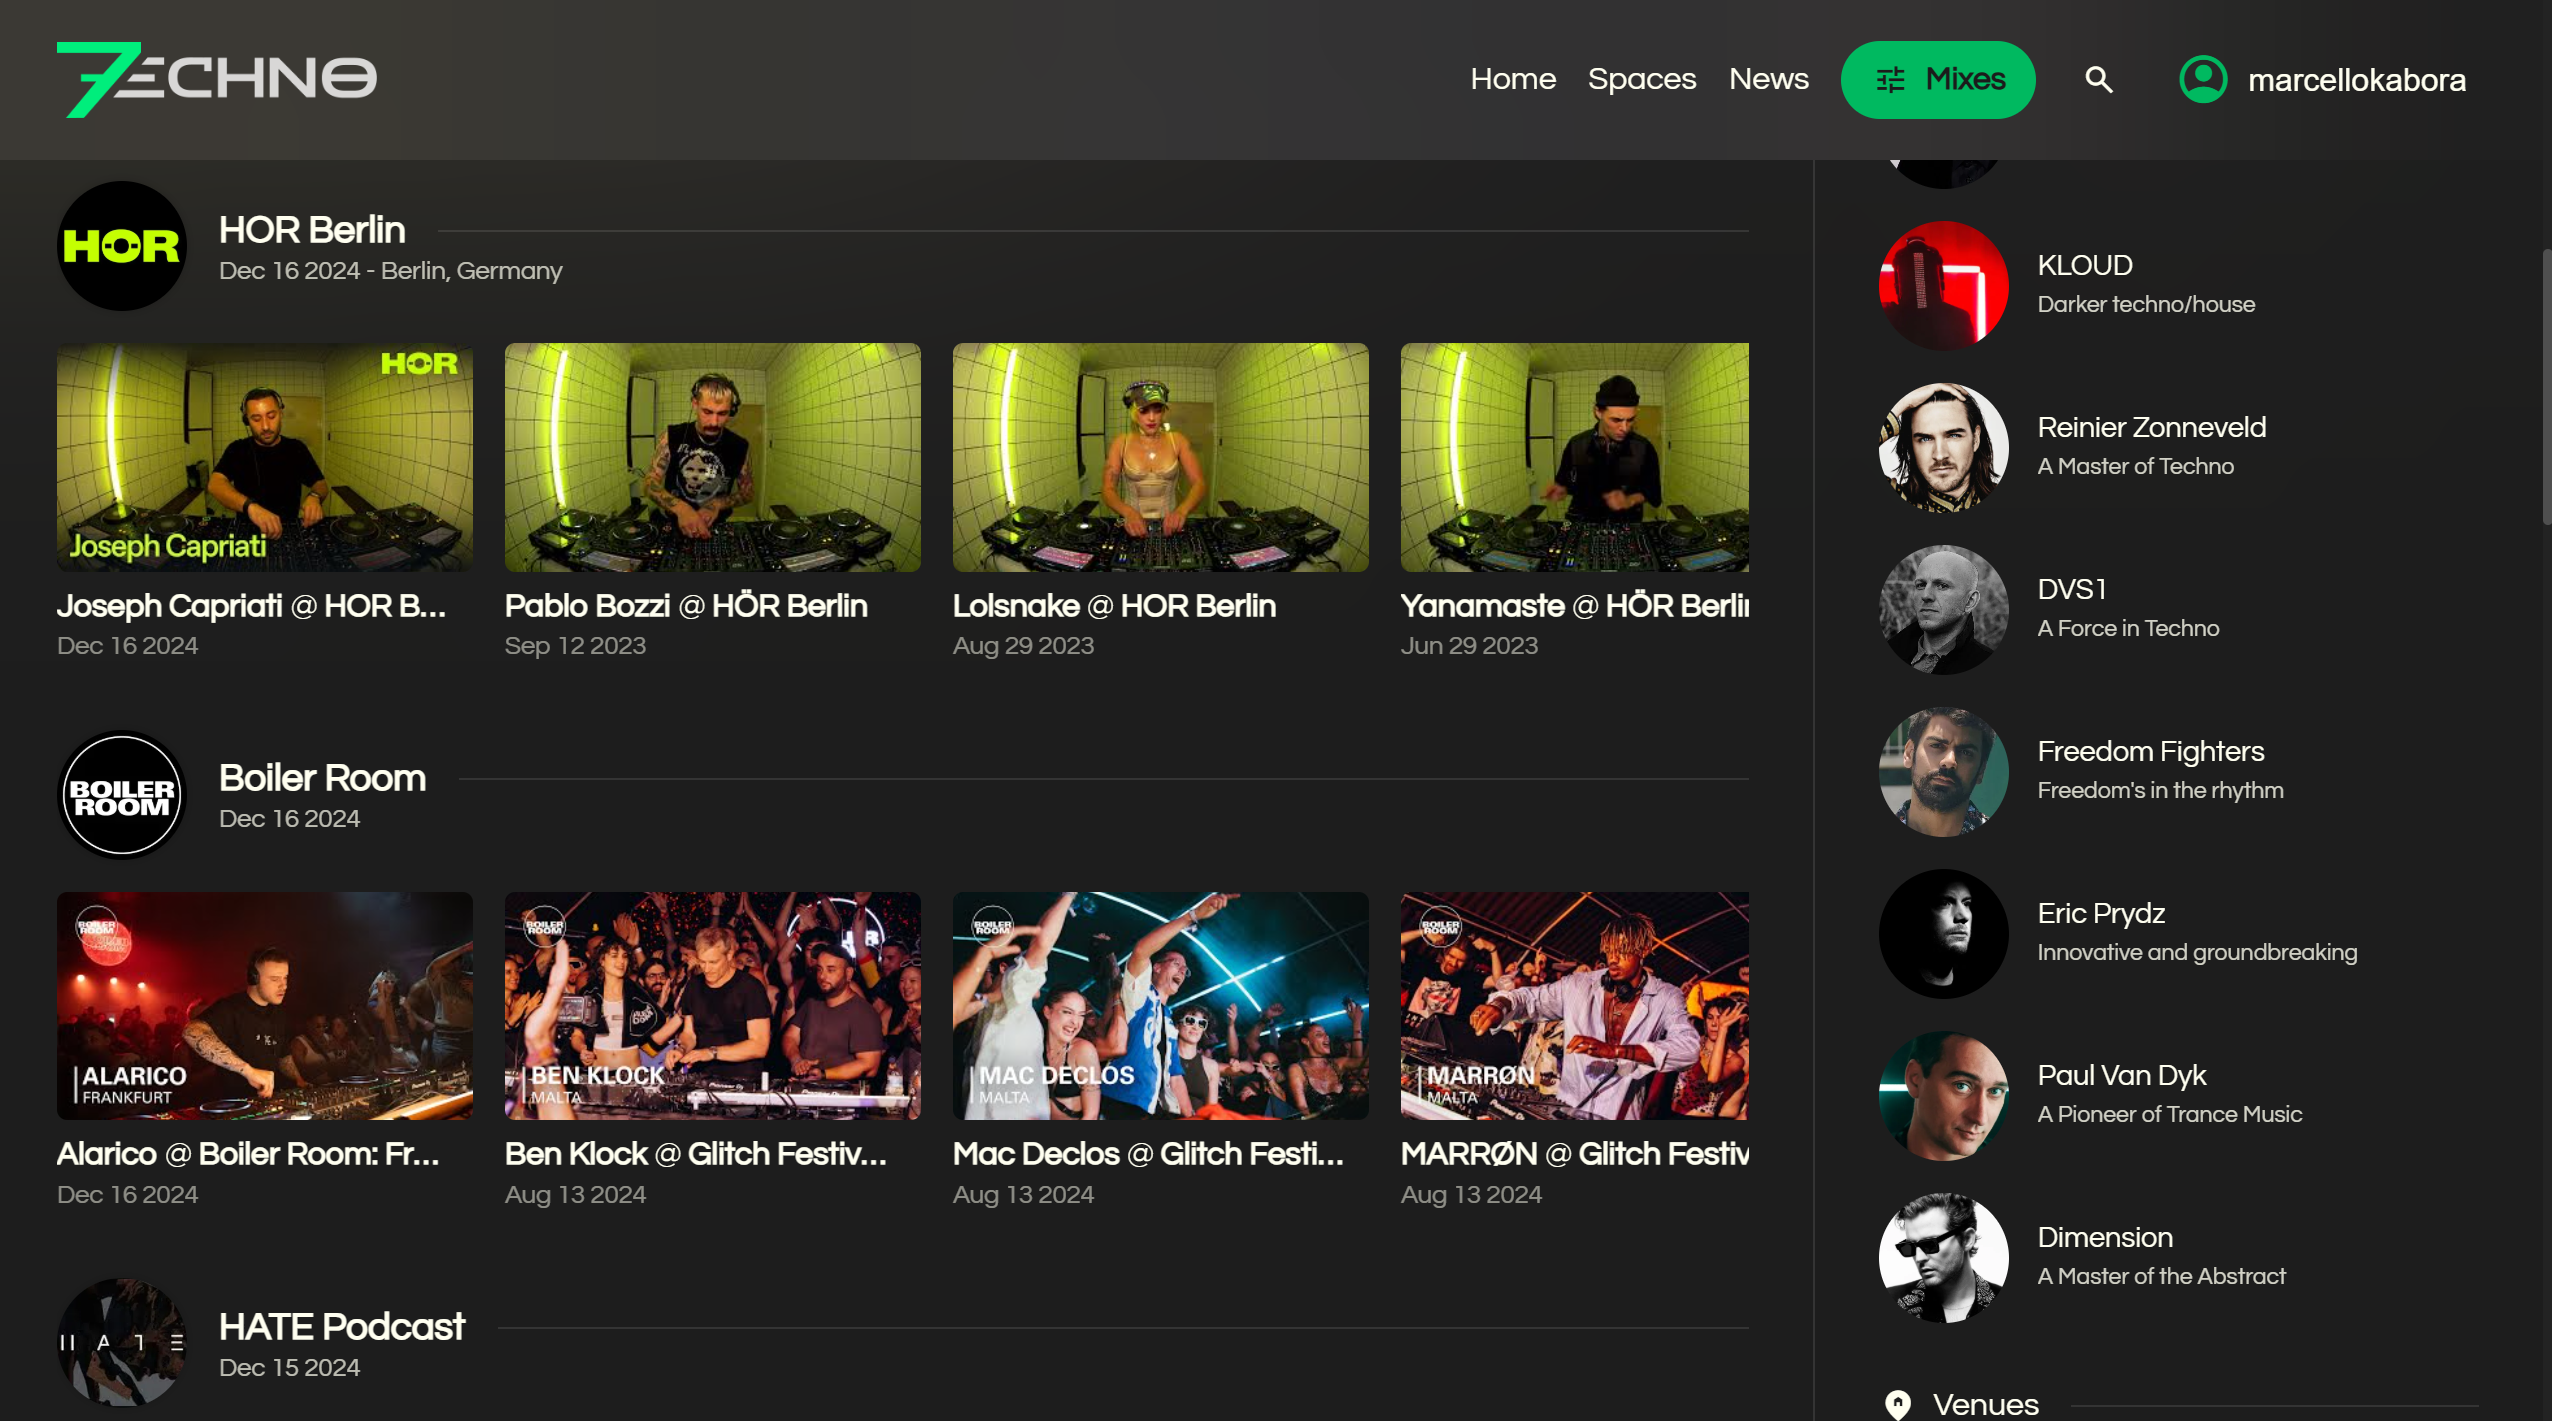Play Lolsnake HOR Berlin thumbnail

pyautogui.click(x=1161, y=457)
